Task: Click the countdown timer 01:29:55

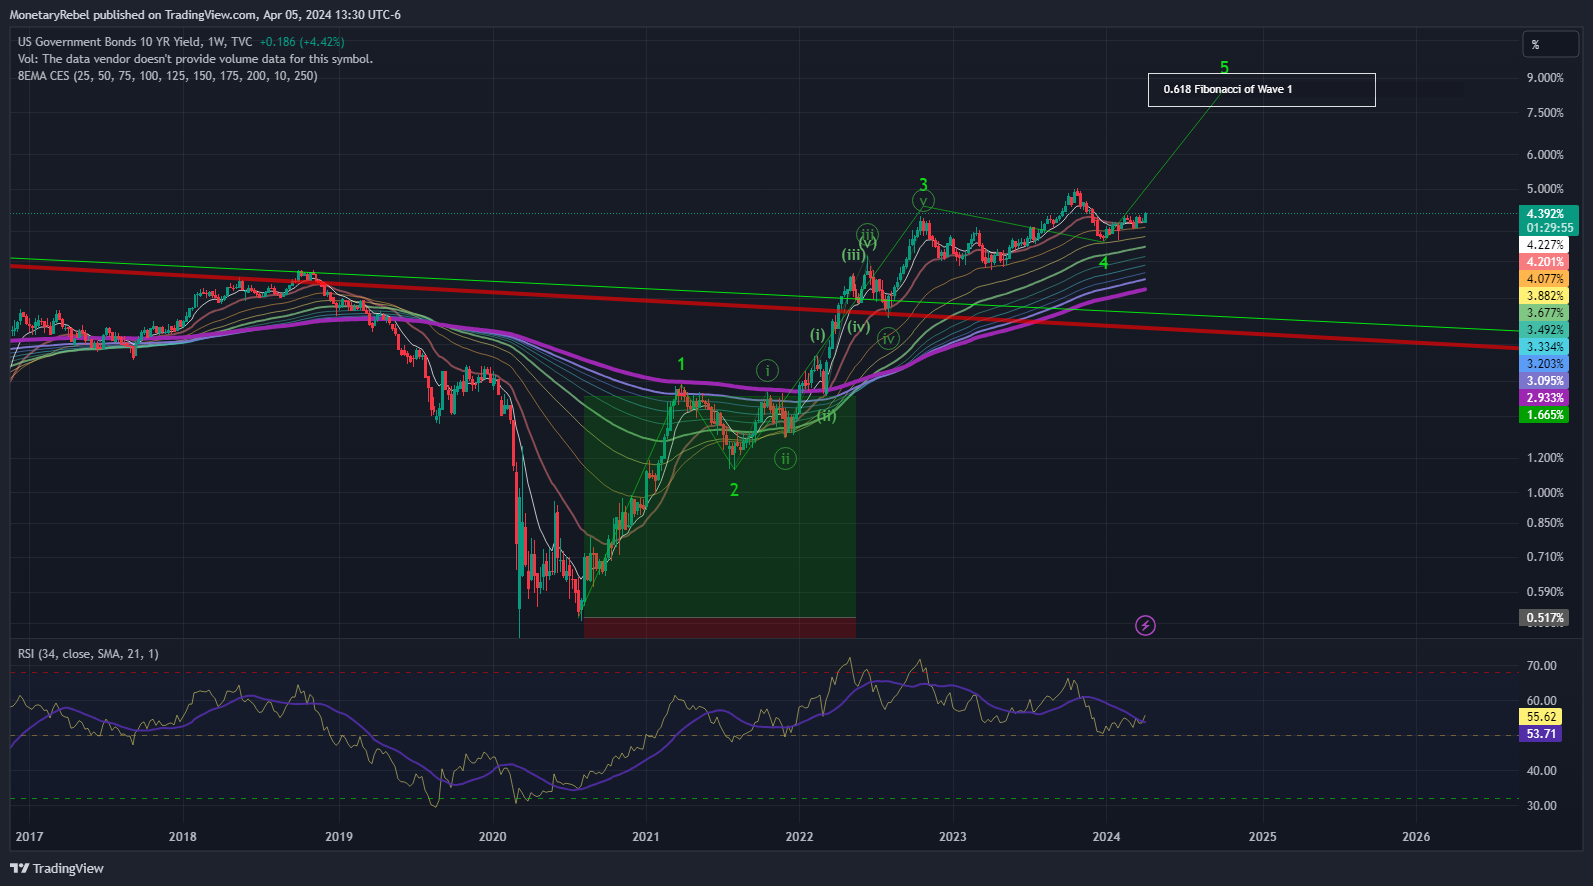Action: coord(1548,228)
